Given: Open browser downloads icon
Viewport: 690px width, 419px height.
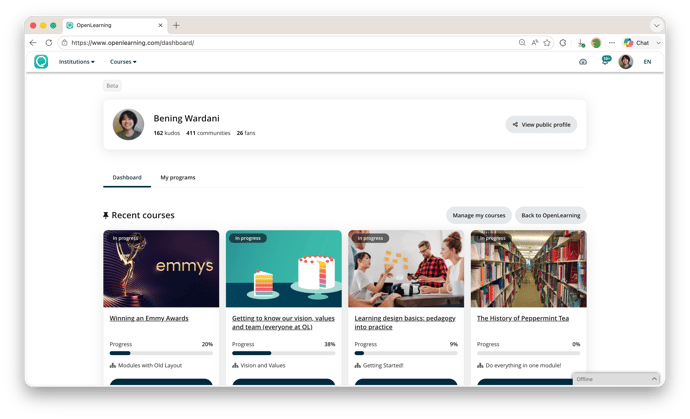Looking at the screenshot, I should click(x=581, y=43).
